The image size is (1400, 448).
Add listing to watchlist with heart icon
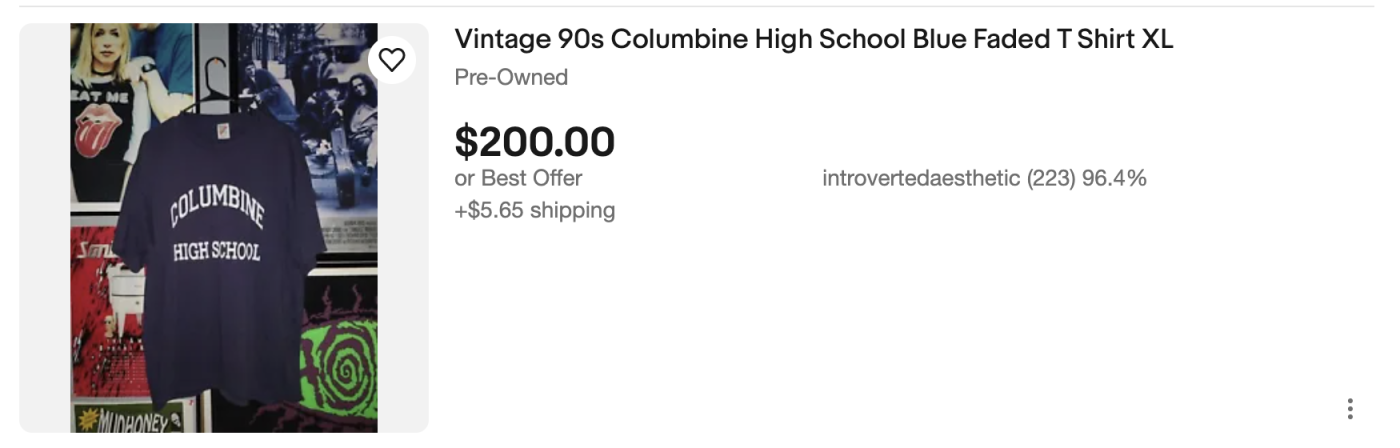tap(392, 60)
